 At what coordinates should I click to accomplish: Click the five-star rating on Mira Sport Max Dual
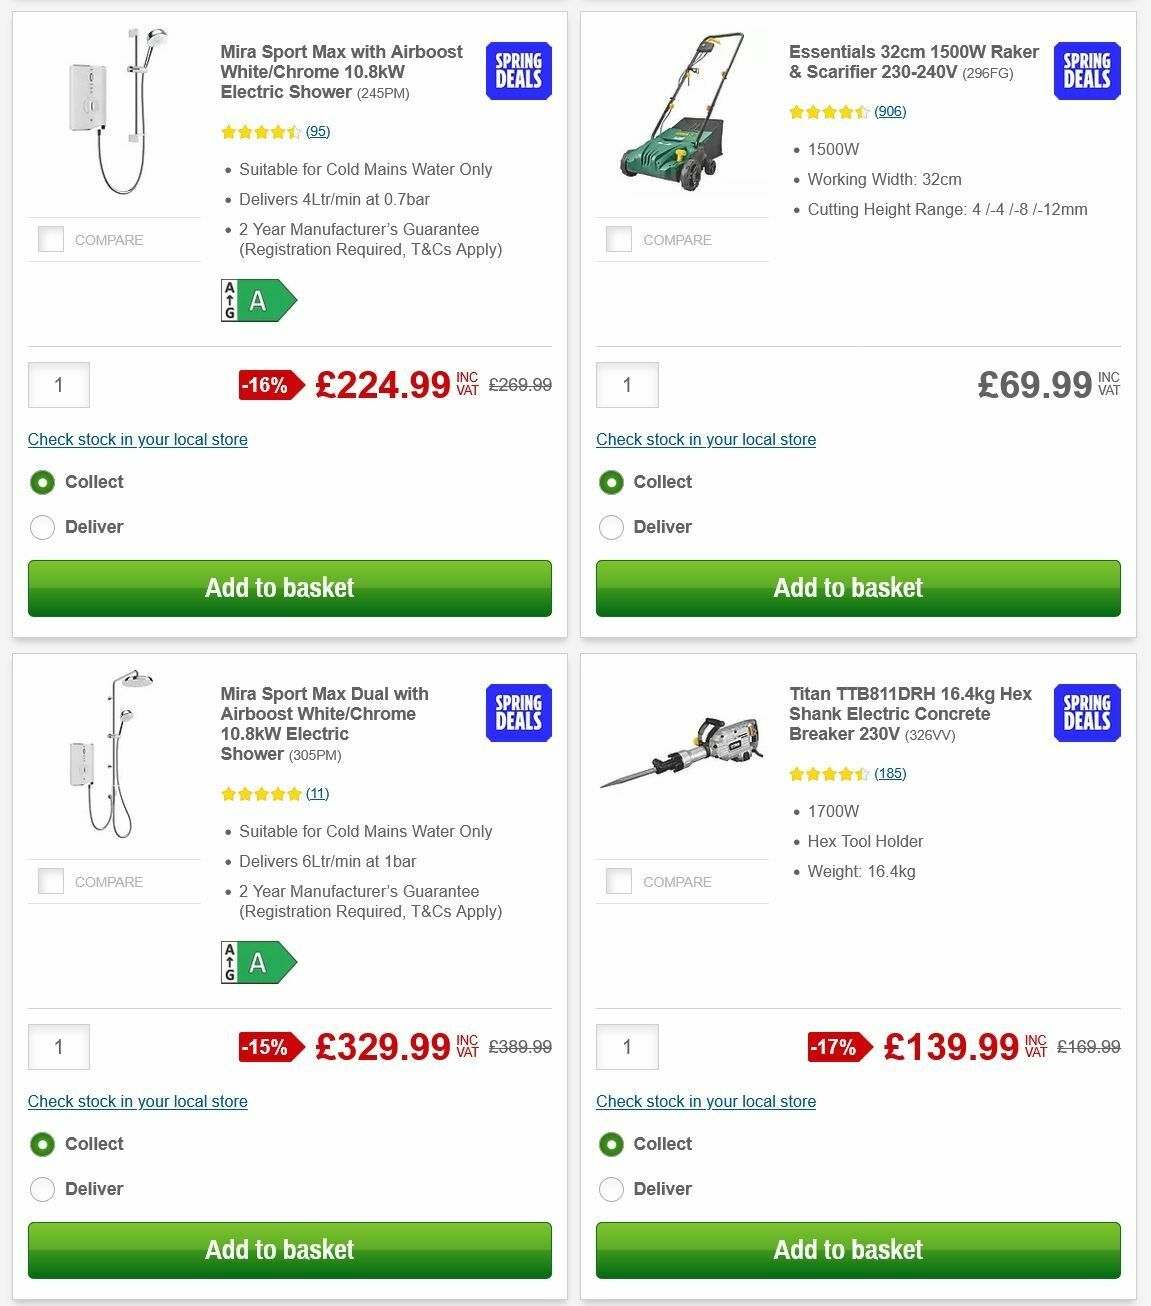tap(260, 793)
